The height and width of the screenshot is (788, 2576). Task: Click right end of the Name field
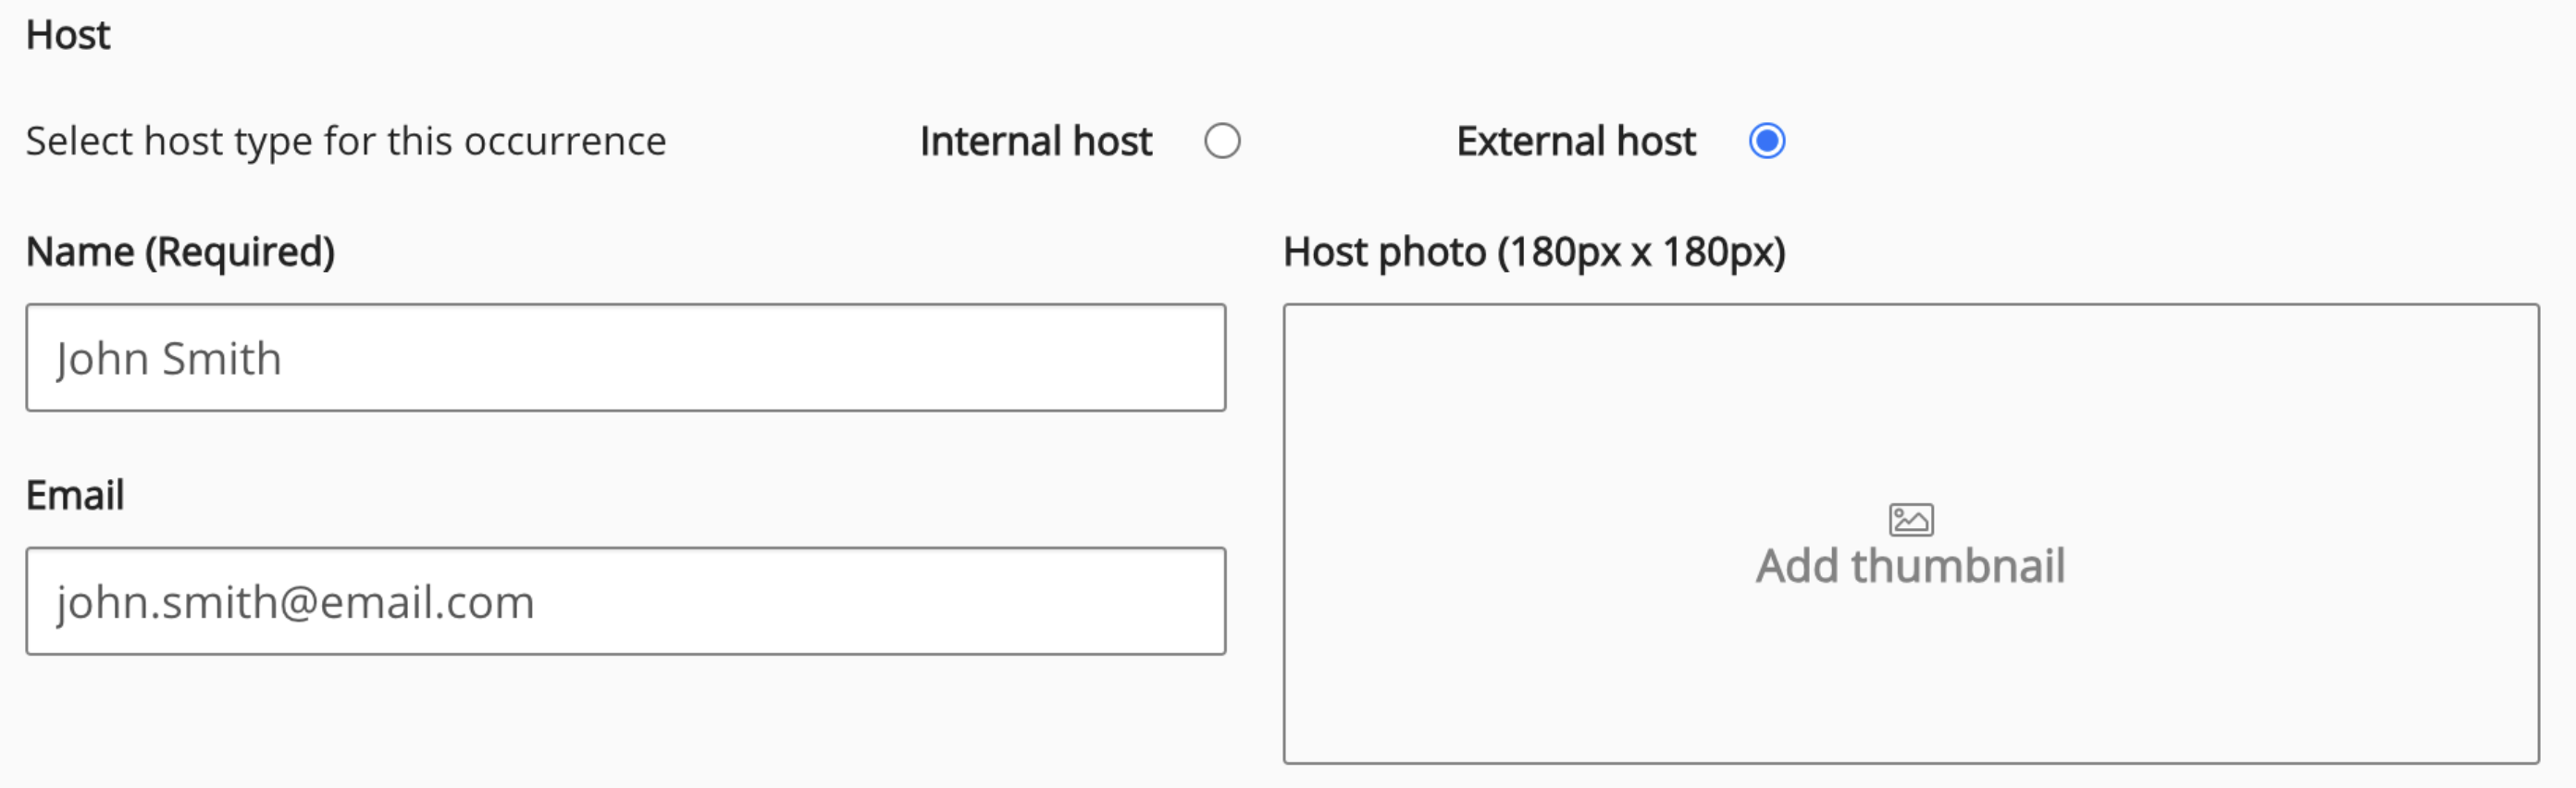[1180, 358]
